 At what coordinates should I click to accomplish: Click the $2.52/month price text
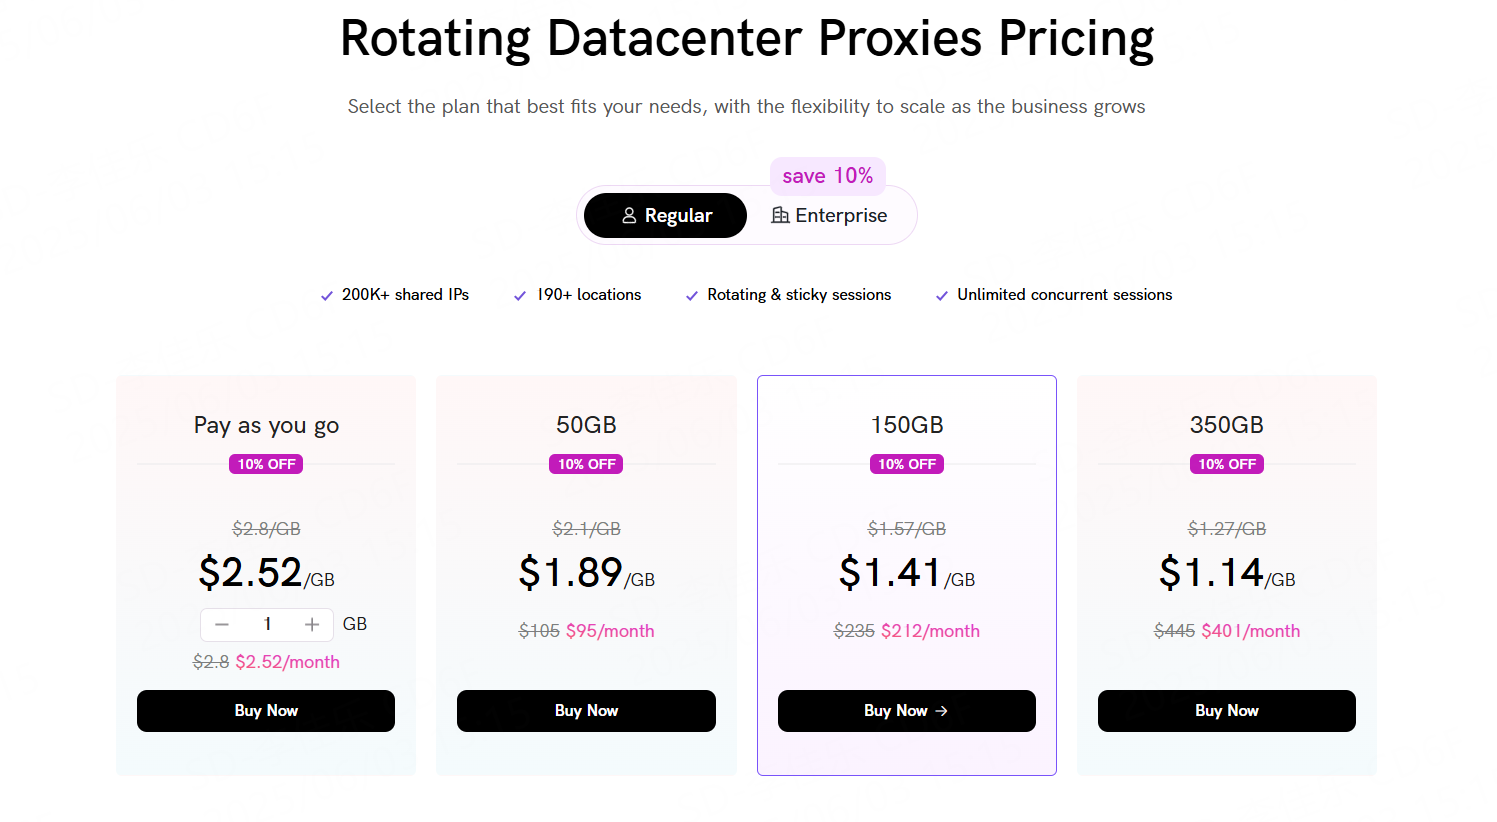pyautogui.click(x=288, y=662)
